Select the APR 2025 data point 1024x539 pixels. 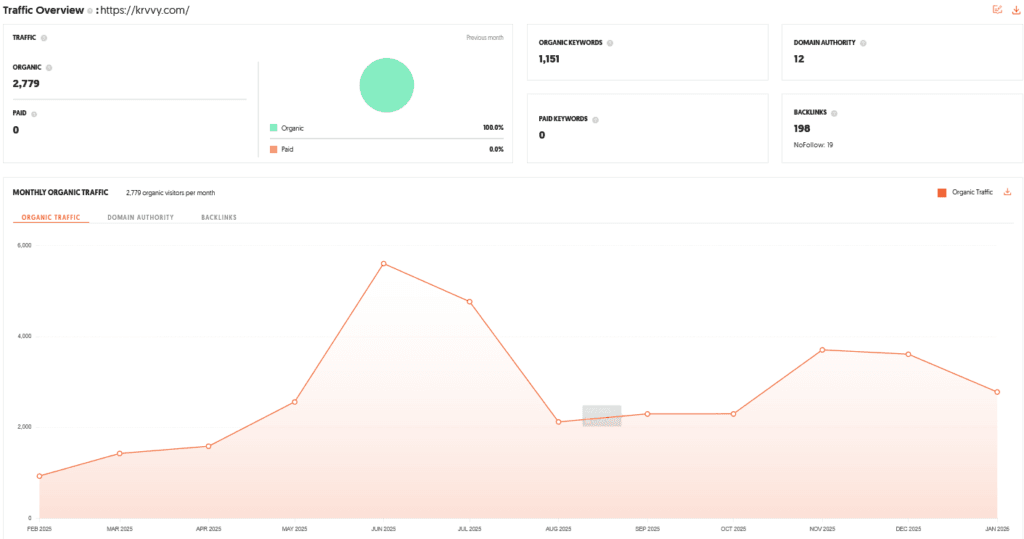[x=208, y=446]
